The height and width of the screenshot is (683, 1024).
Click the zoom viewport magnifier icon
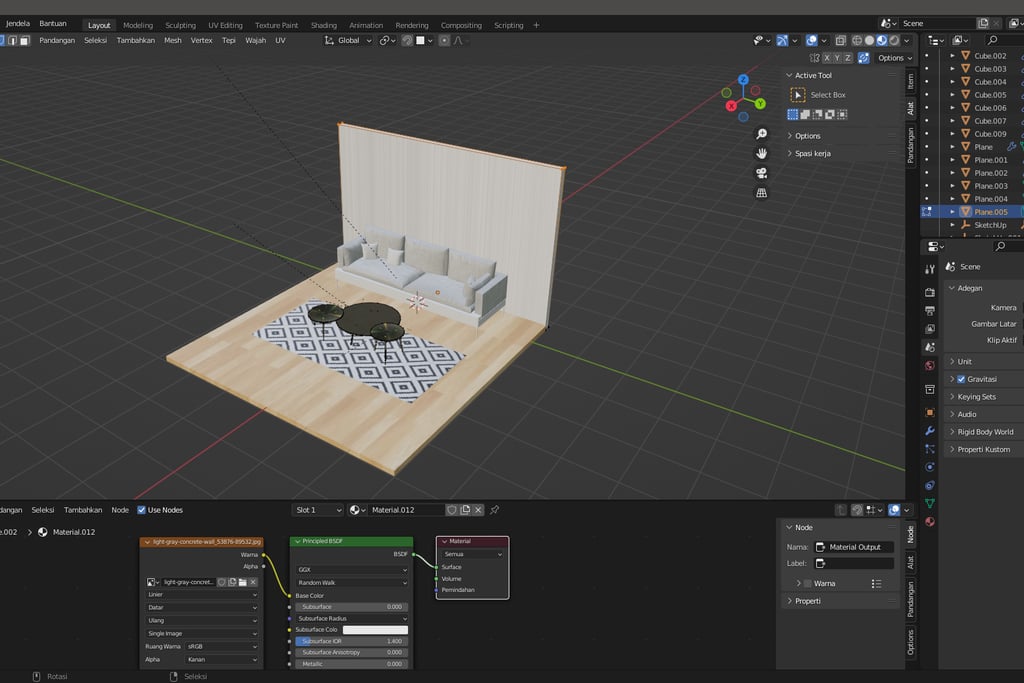[x=761, y=134]
